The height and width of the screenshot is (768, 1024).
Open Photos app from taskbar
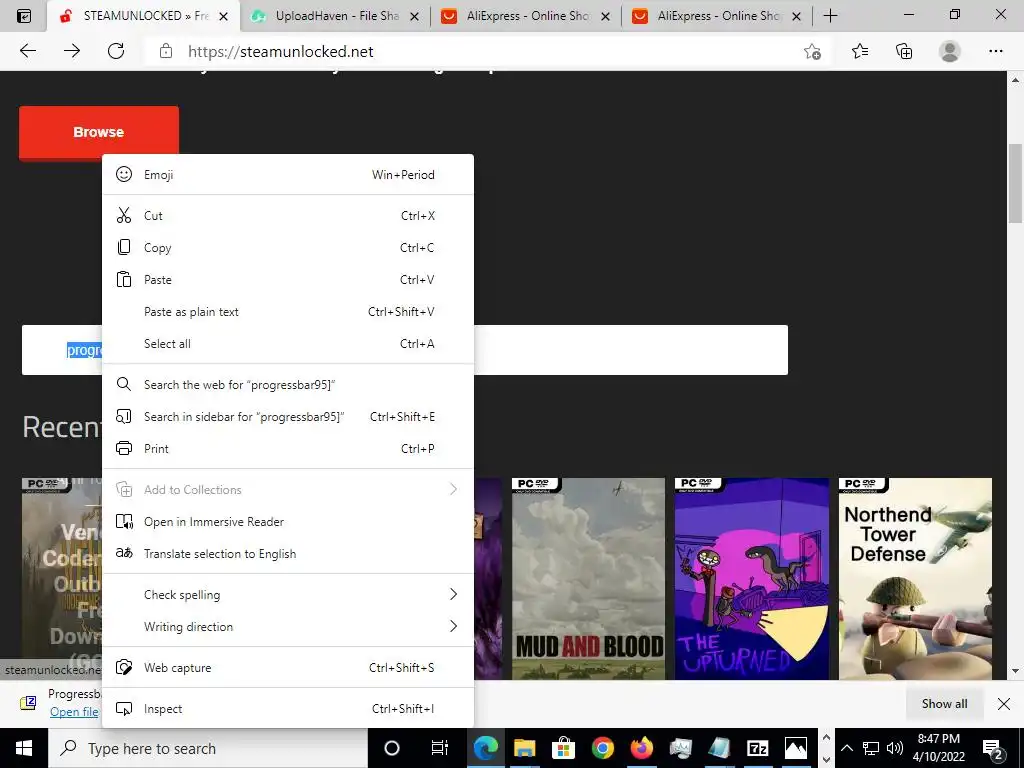click(796, 748)
